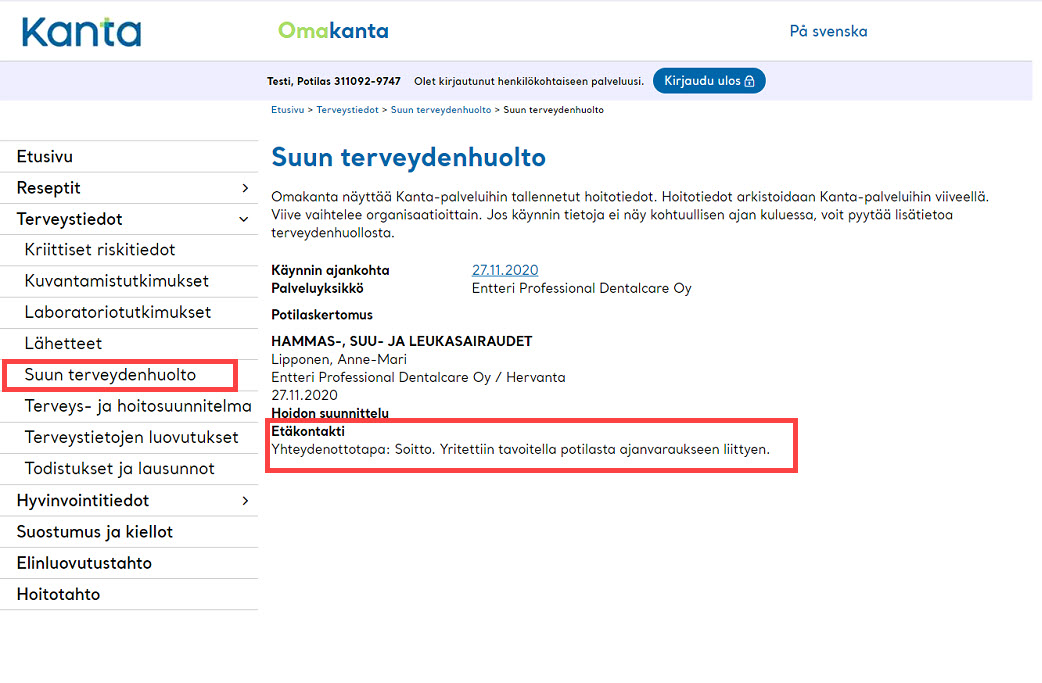Click the Käynnin ajankohta label
The height and width of the screenshot is (683, 1042).
[330, 270]
